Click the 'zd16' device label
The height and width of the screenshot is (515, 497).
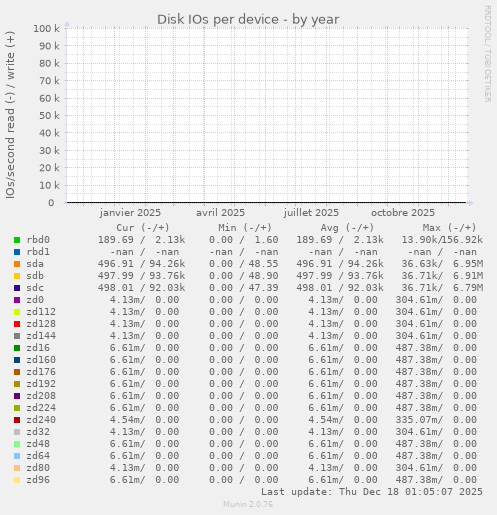38,348
